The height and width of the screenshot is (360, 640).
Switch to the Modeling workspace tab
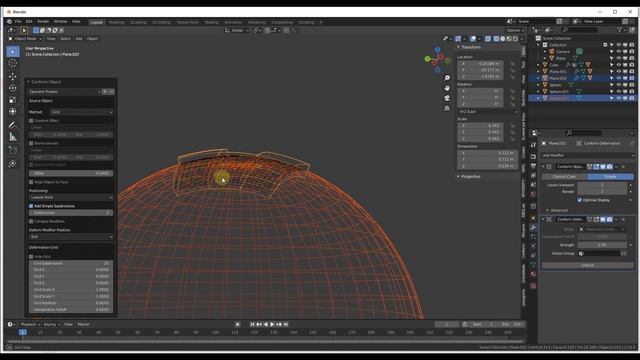[116, 22]
